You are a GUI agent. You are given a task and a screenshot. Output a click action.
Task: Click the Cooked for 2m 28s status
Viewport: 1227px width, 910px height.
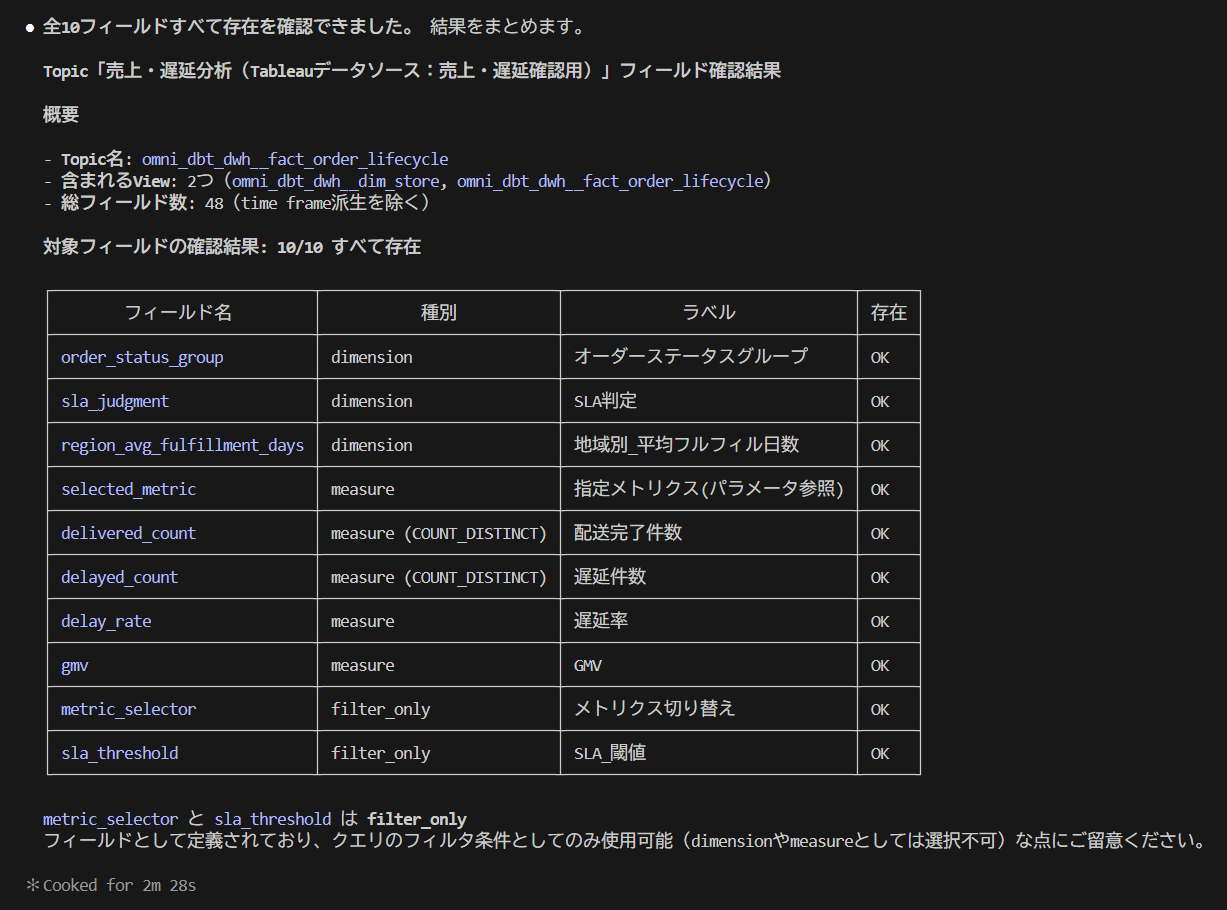pos(120,885)
